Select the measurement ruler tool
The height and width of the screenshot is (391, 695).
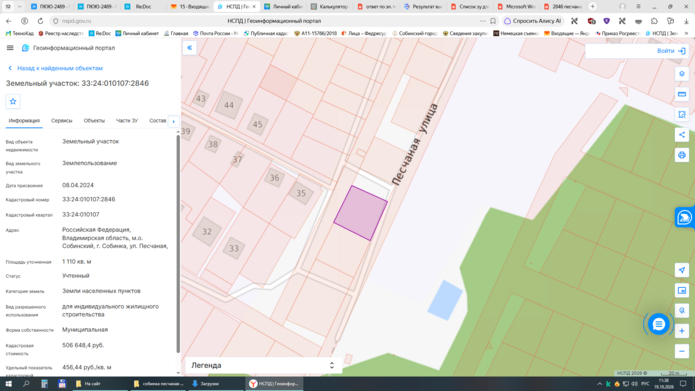[x=682, y=94]
